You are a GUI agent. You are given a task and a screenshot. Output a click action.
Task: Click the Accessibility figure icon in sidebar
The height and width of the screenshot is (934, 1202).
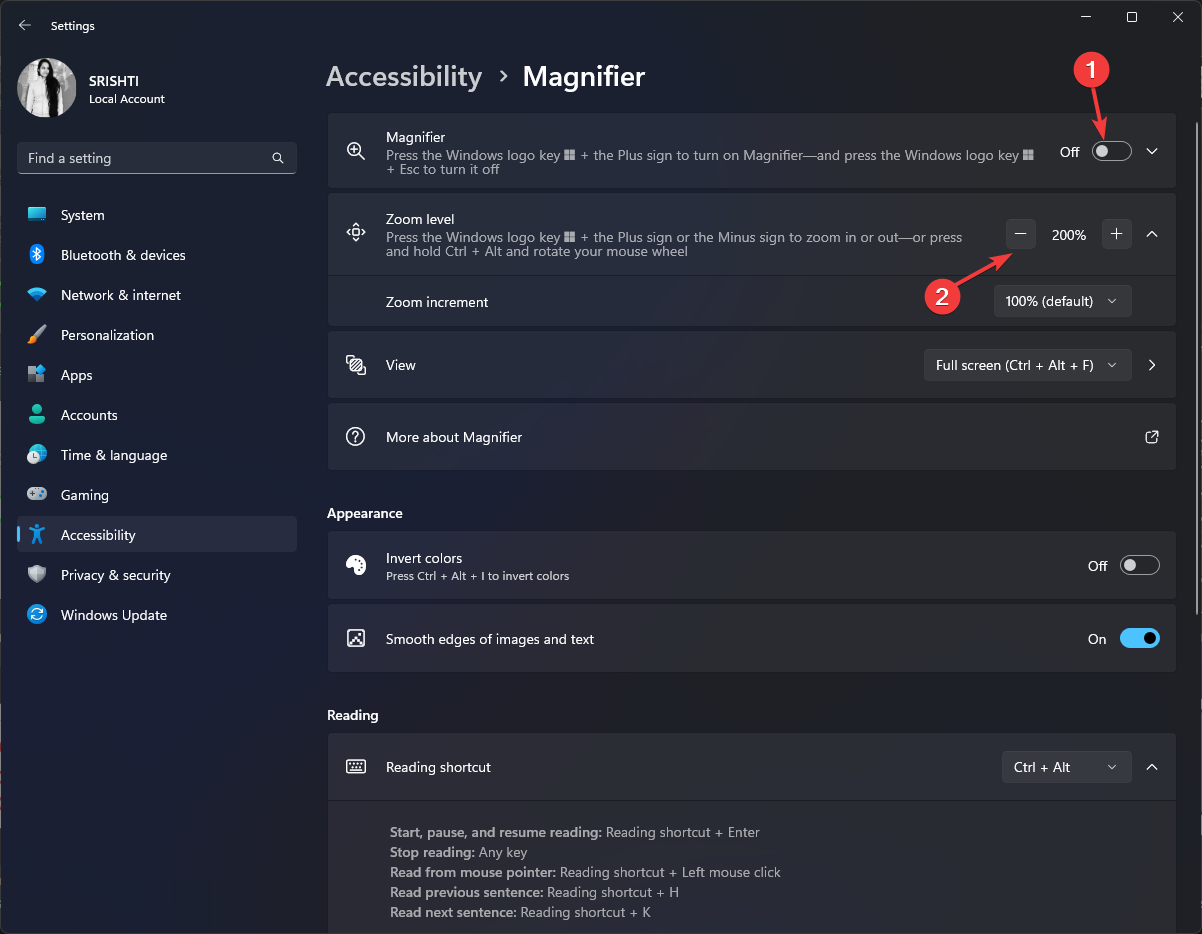click(37, 535)
